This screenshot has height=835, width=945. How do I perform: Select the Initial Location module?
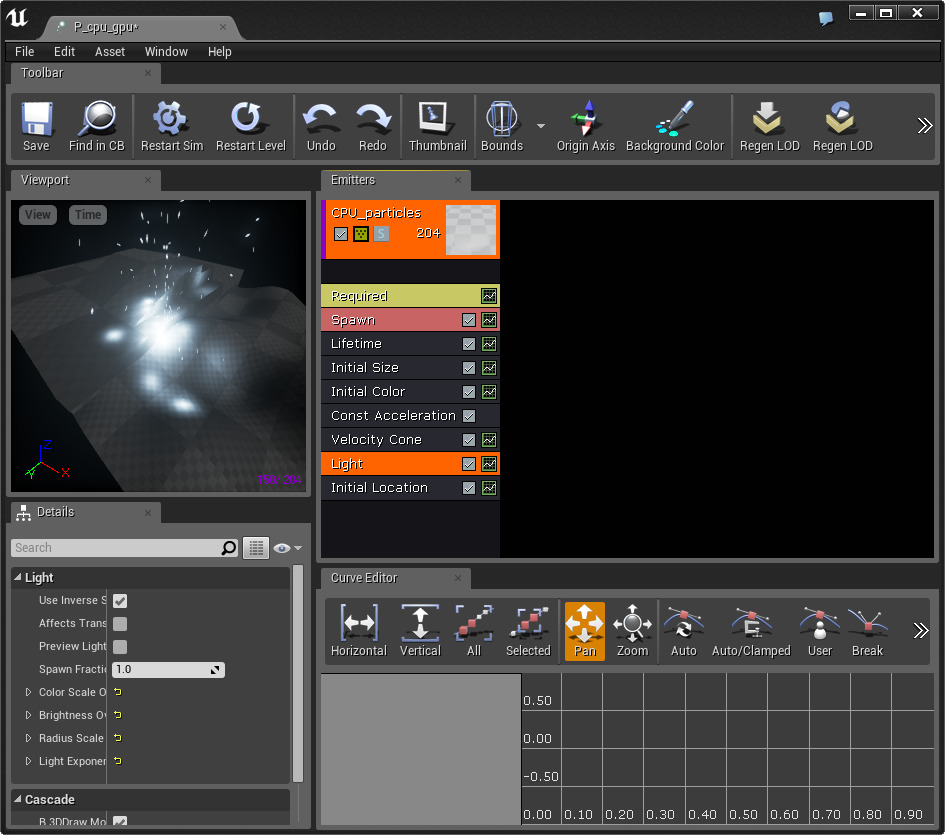(x=379, y=488)
